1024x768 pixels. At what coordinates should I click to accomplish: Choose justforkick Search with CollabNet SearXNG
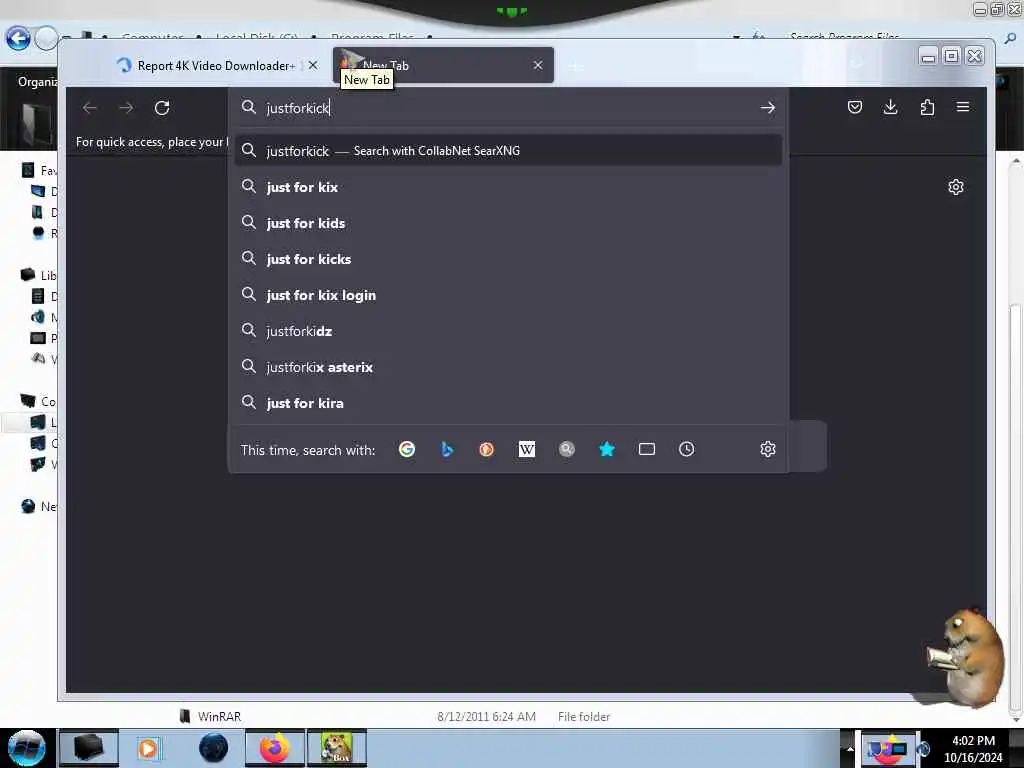pyautogui.click(x=508, y=151)
